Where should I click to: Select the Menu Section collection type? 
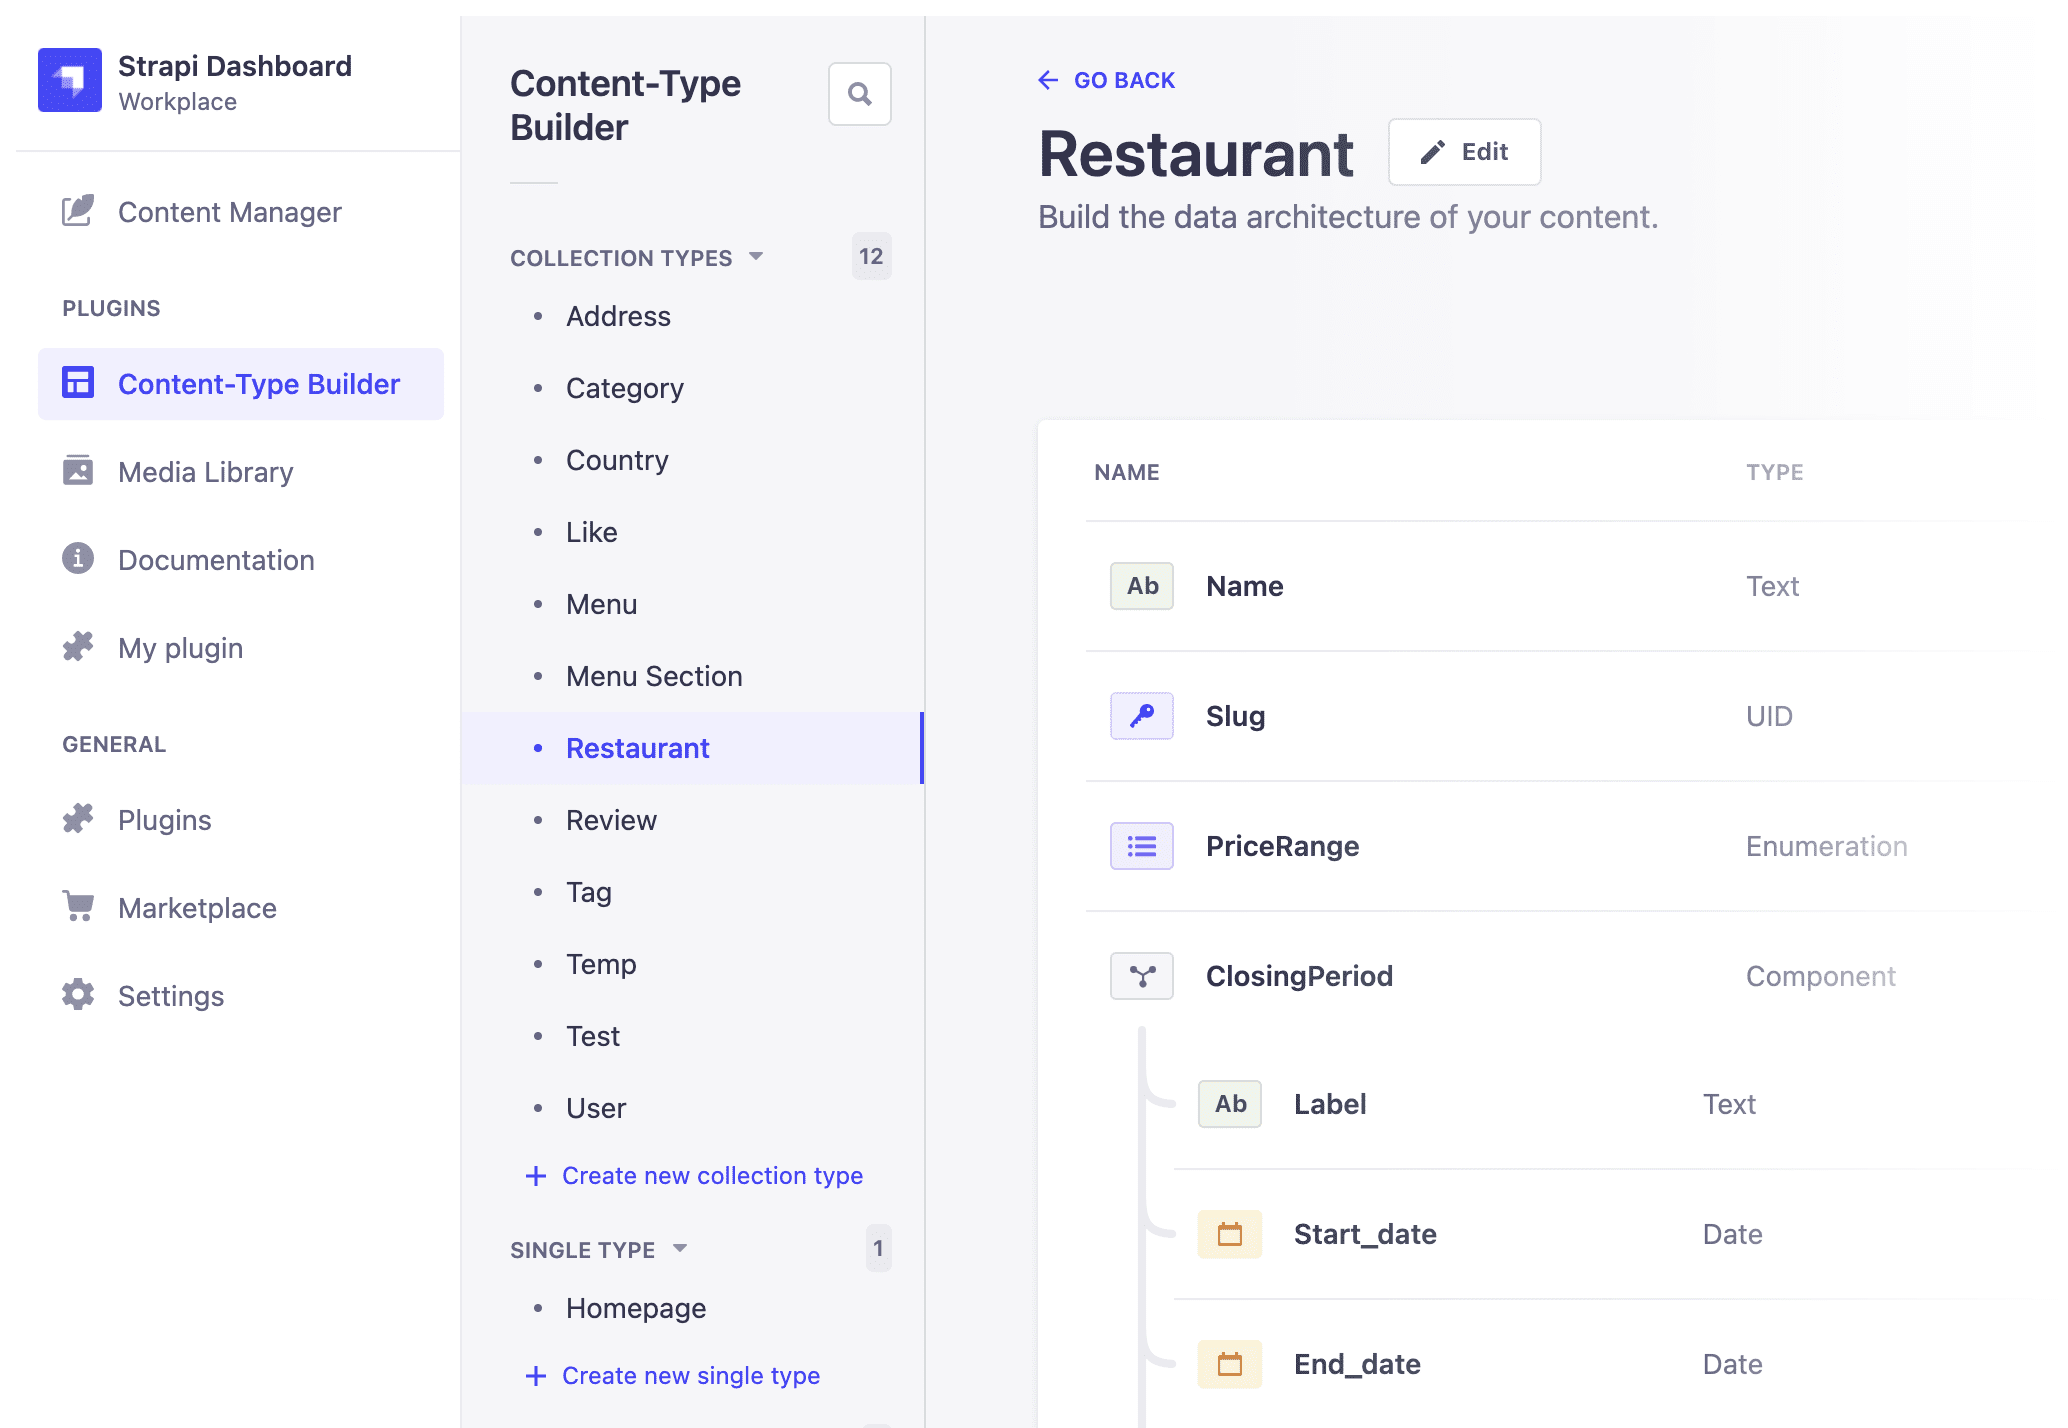coord(654,676)
